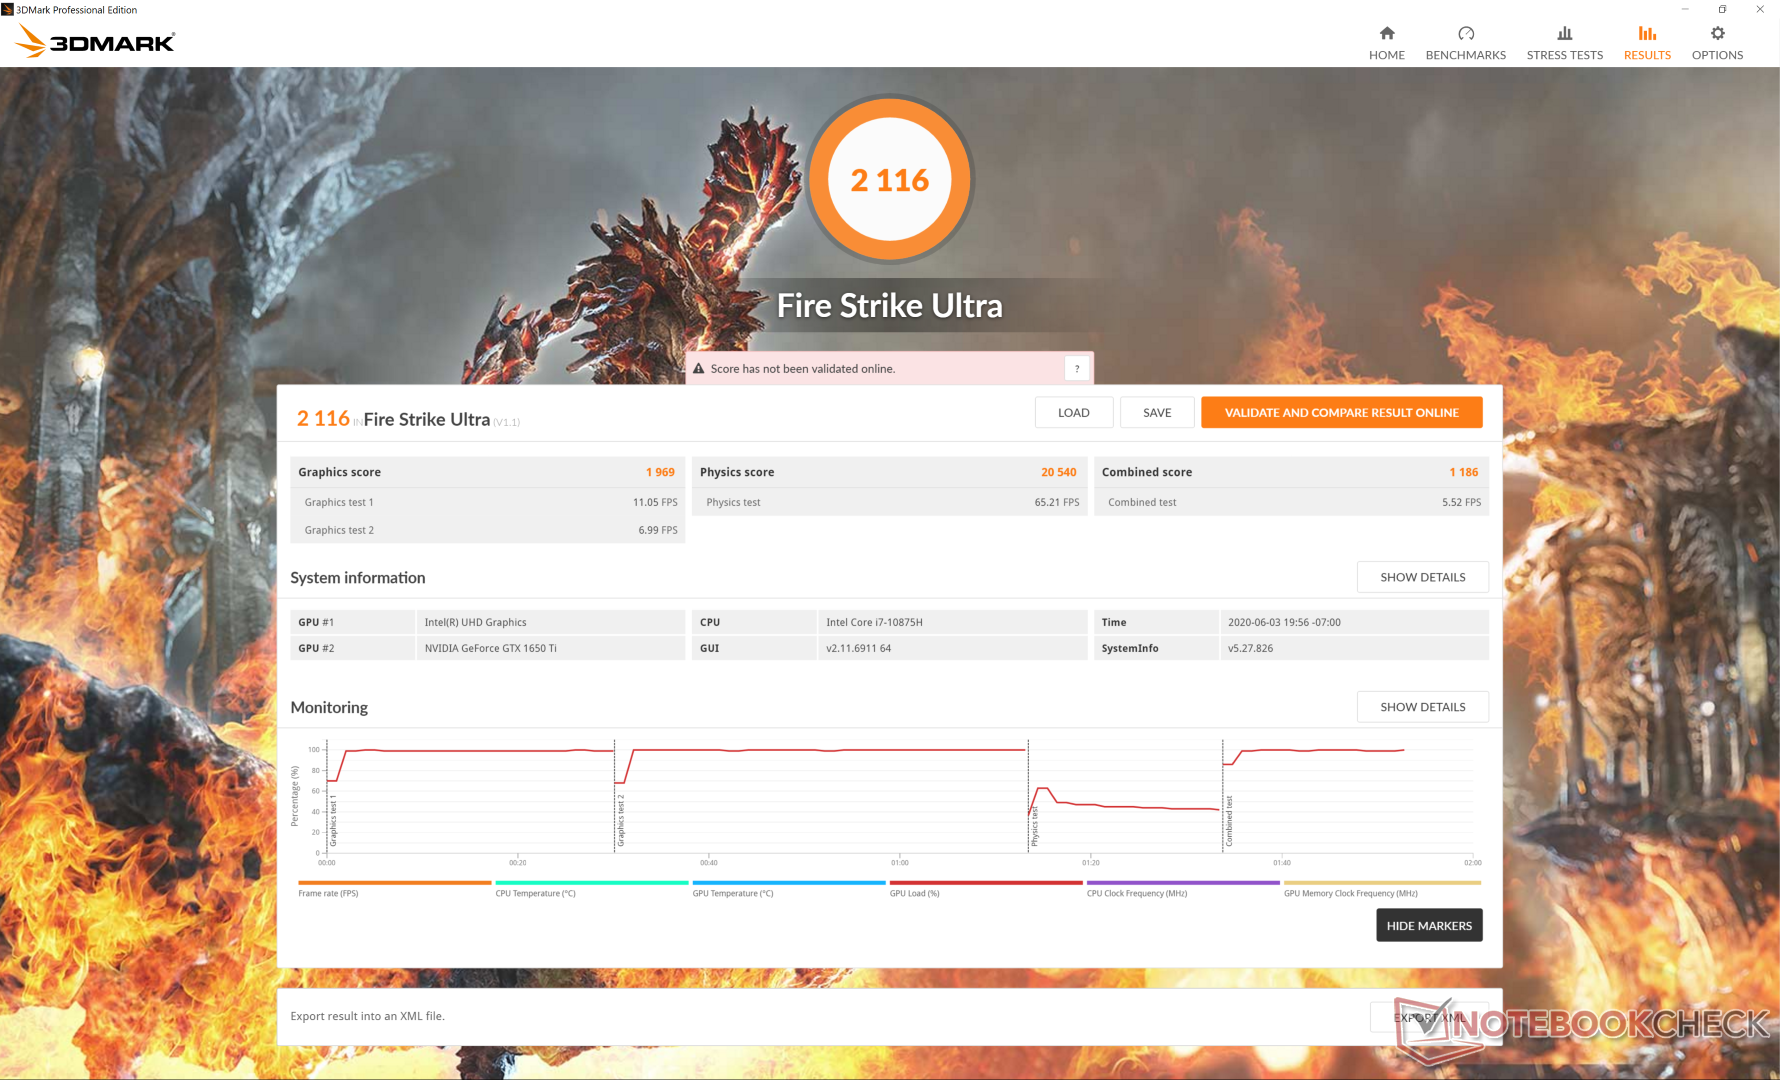The width and height of the screenshot is (1780, 1080).
Task: Click Combined test result 5.52 FPS
Action: [x=1461, y=502]
